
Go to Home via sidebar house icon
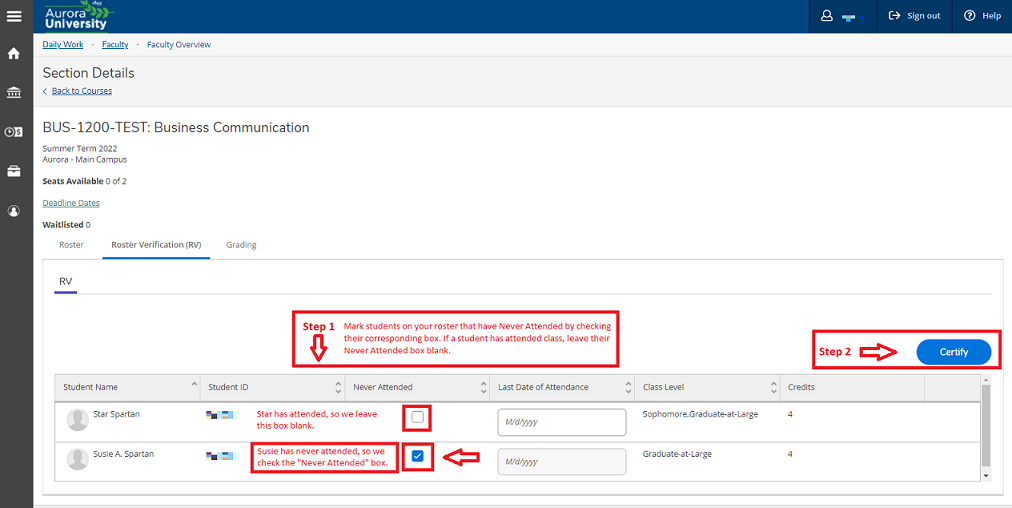(x=14, y=54)
